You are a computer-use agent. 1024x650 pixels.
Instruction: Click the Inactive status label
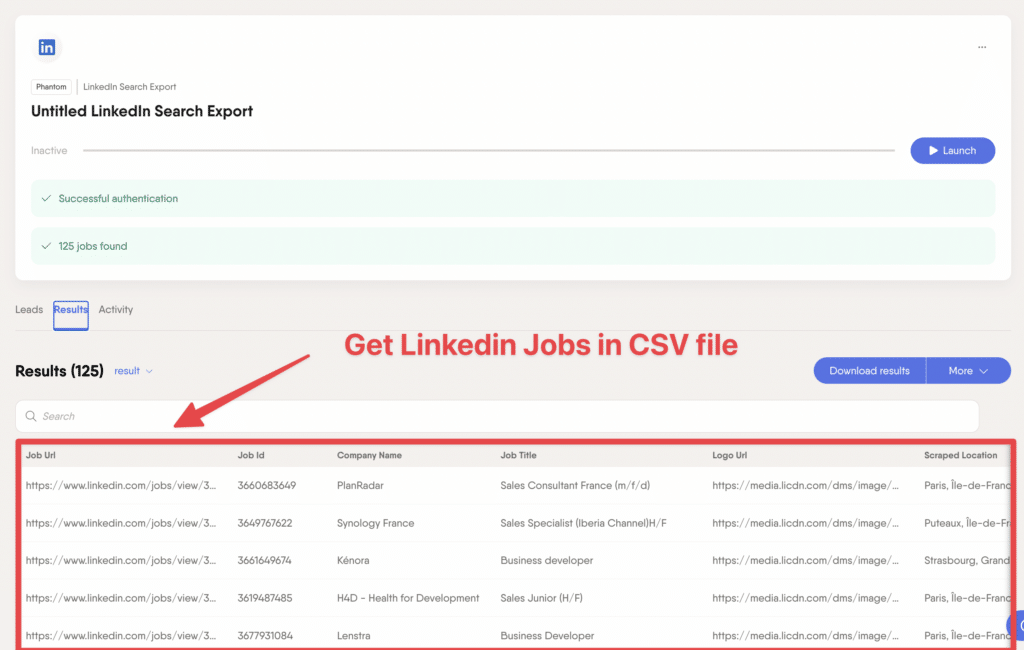(x=49, y=151)
